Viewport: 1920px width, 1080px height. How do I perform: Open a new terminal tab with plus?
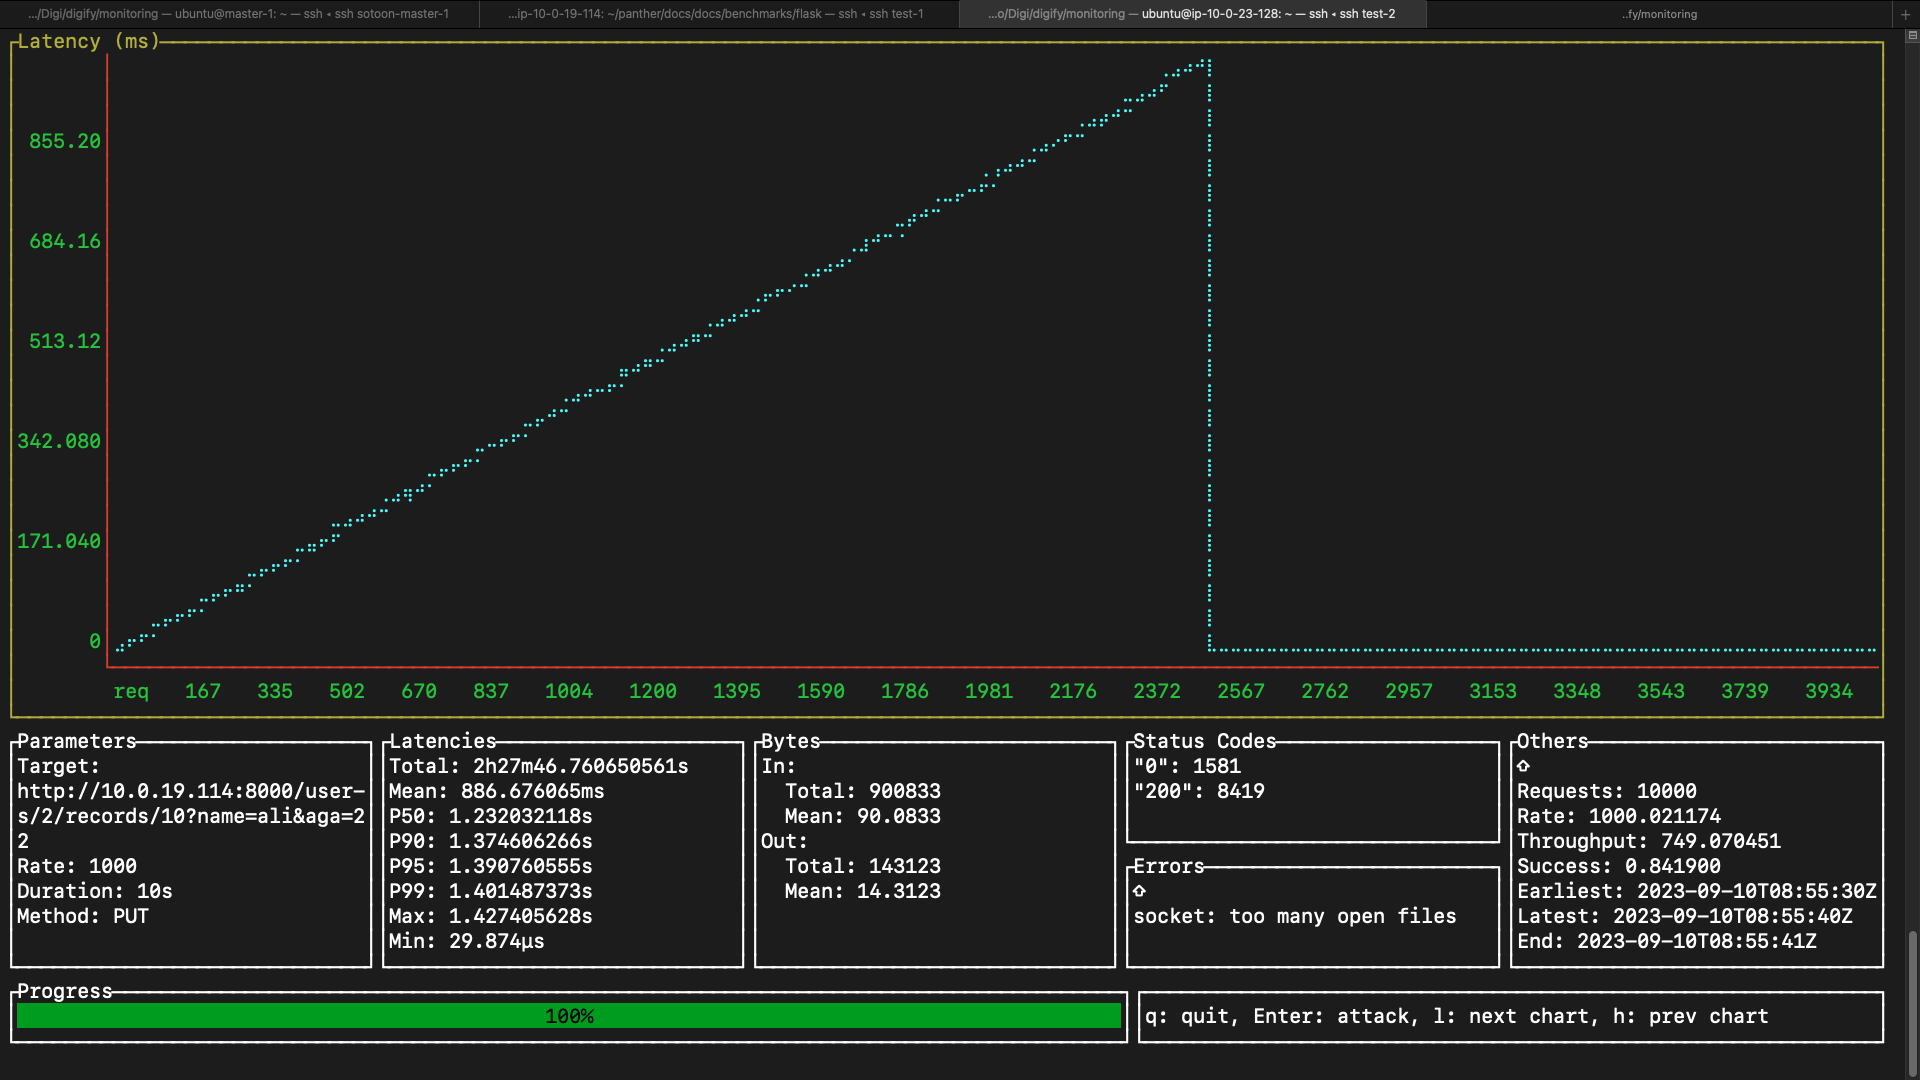1905,14
